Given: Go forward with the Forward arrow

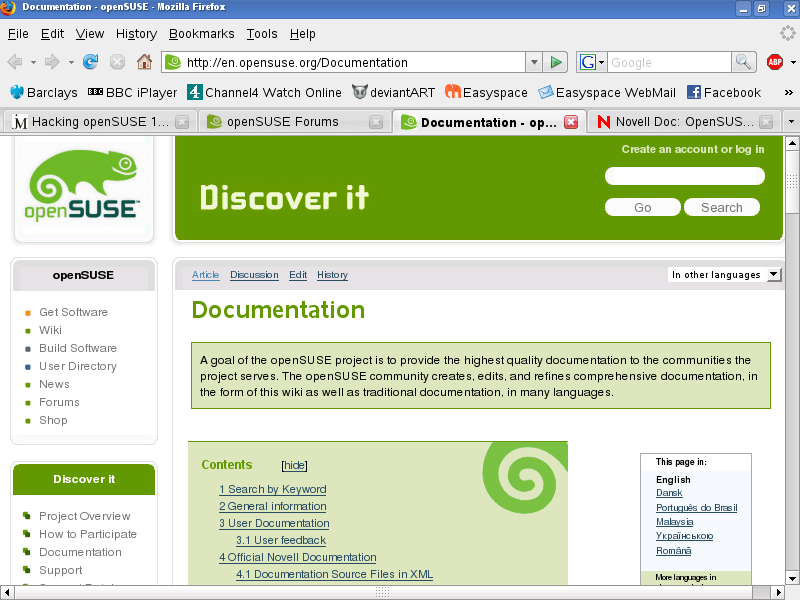Looking at the screenshot, I should point(52,62).
